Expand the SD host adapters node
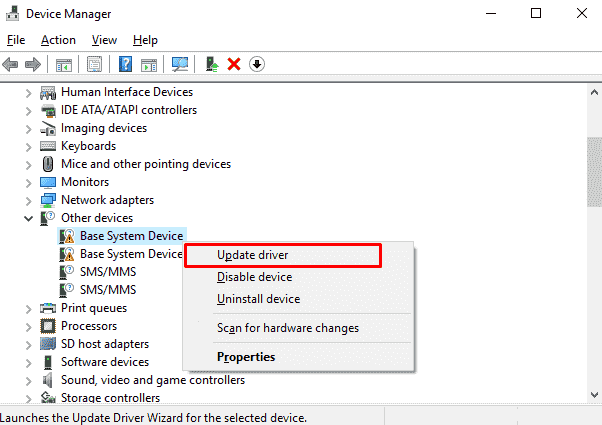The image size is (602, 425). pyautogui.click(x=28, y=345)
